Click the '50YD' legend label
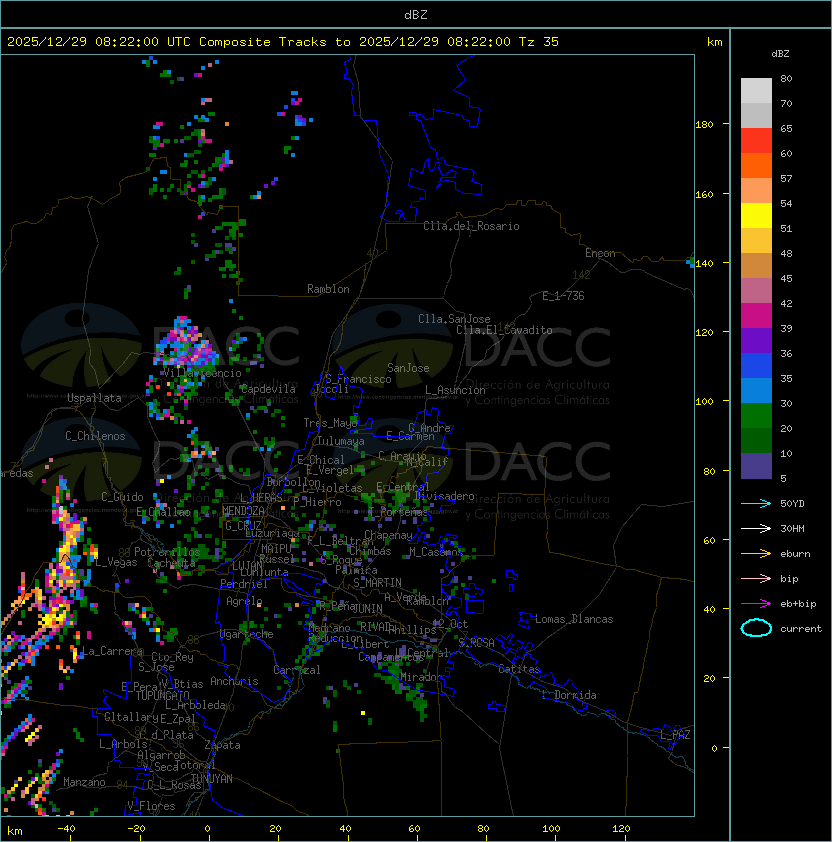The height and width of the screenshot is (842, 832). click(792, 503)
